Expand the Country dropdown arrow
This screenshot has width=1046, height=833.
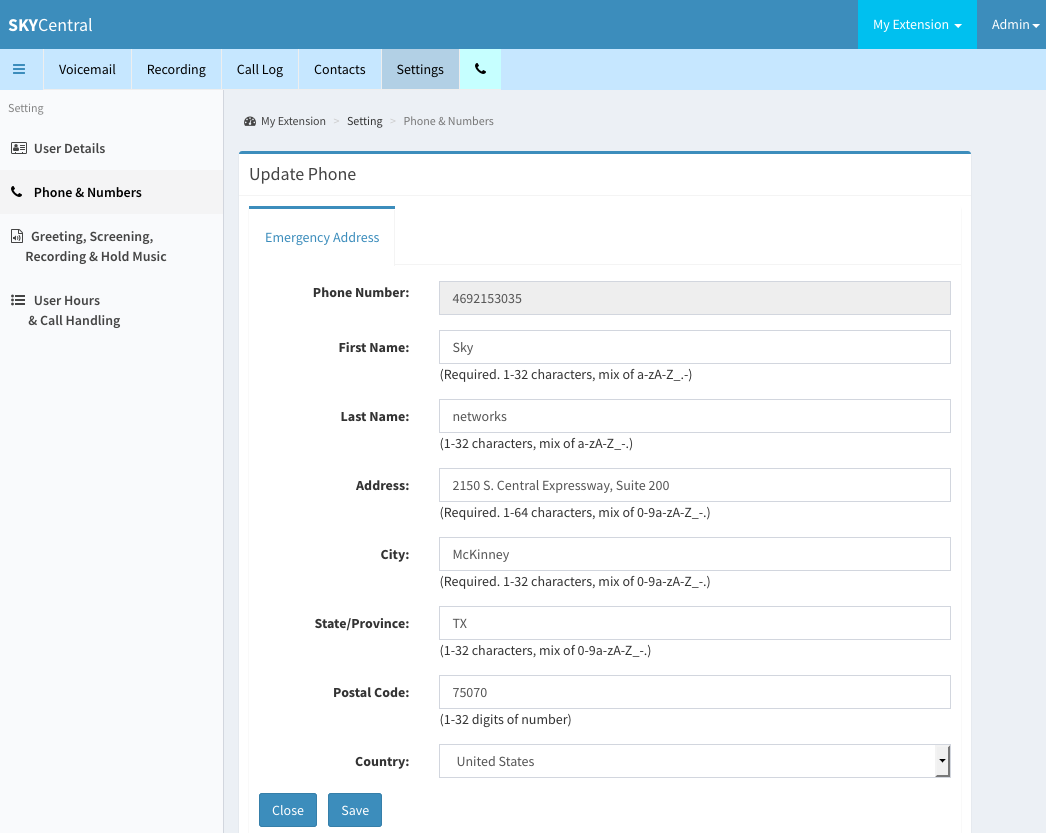(942, 761)
